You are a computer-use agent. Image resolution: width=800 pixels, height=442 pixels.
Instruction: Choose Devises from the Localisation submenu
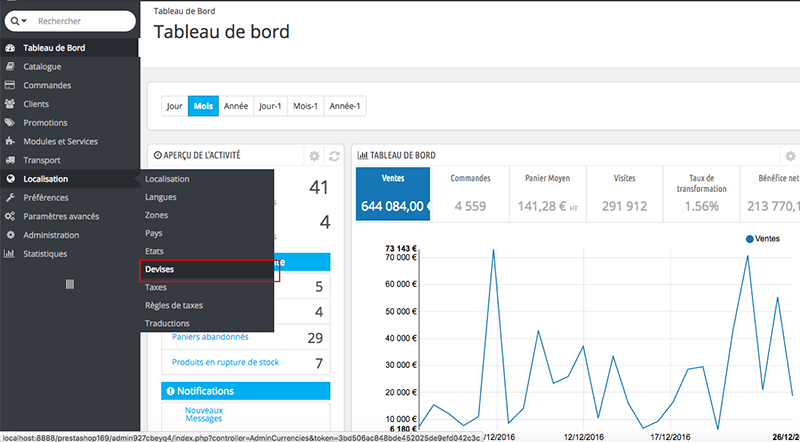pyautogui.click(x=161, y=270)
